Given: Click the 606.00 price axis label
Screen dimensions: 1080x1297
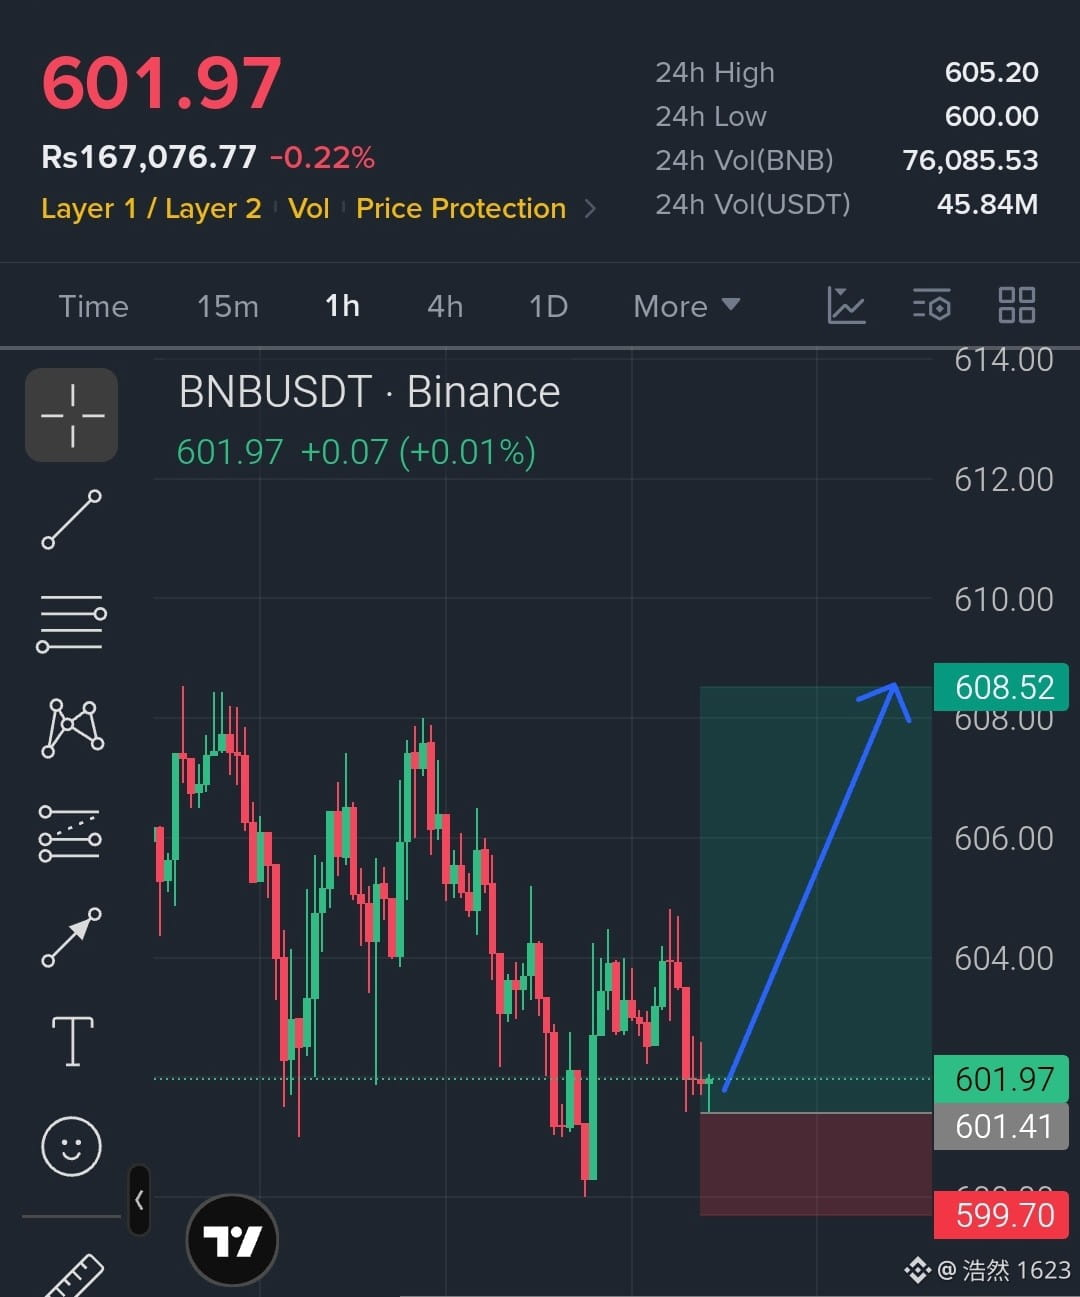Looking at the screenshot, I should coord(1003,839).
